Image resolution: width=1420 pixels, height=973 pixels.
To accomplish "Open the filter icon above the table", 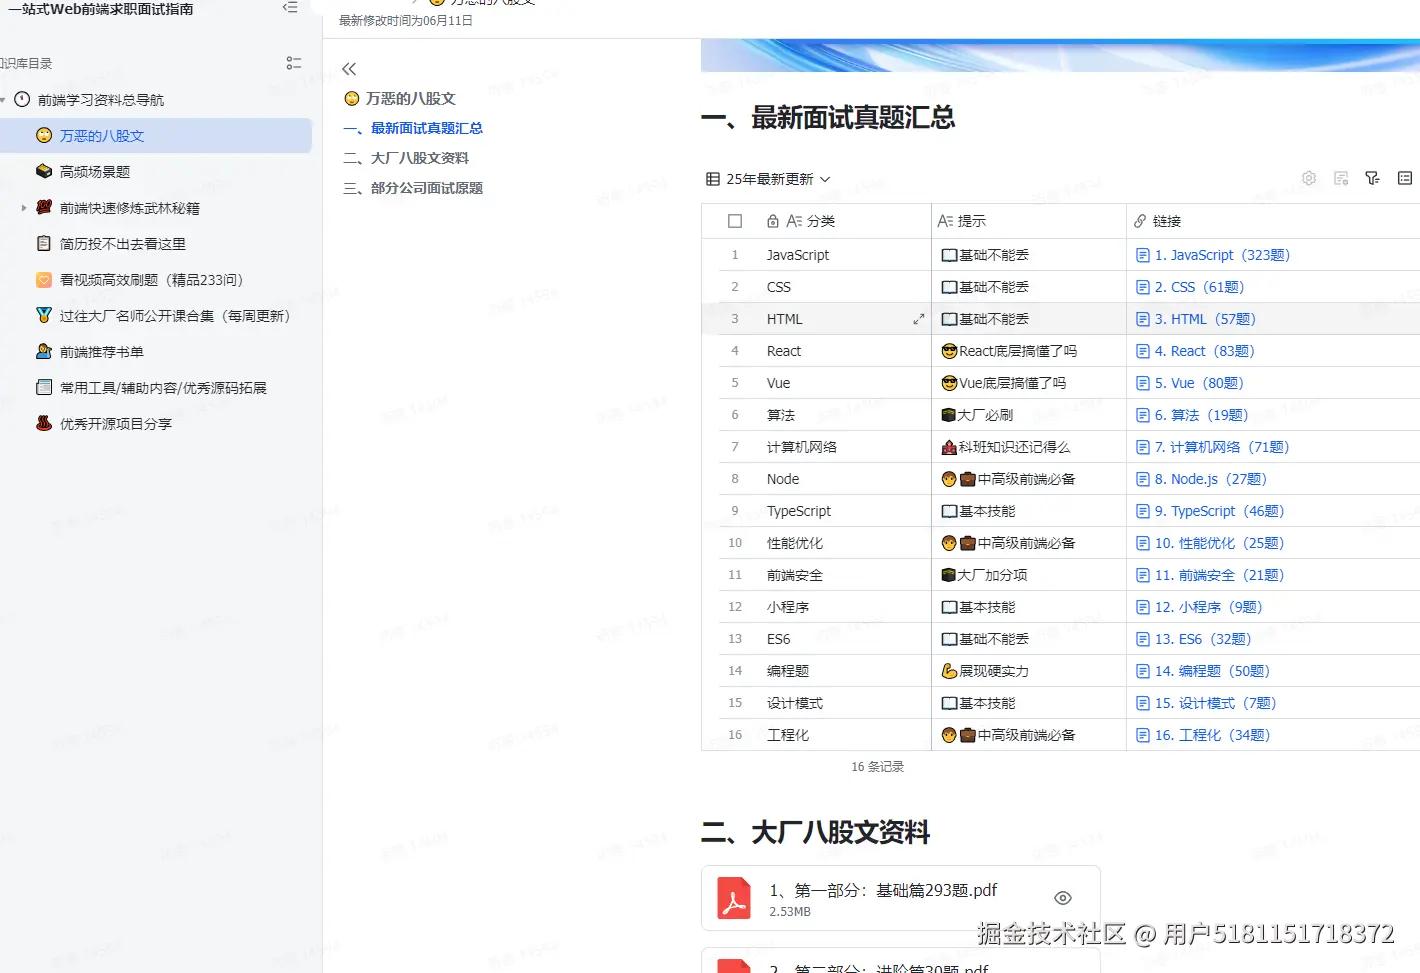I will (x=1372, y=178).
